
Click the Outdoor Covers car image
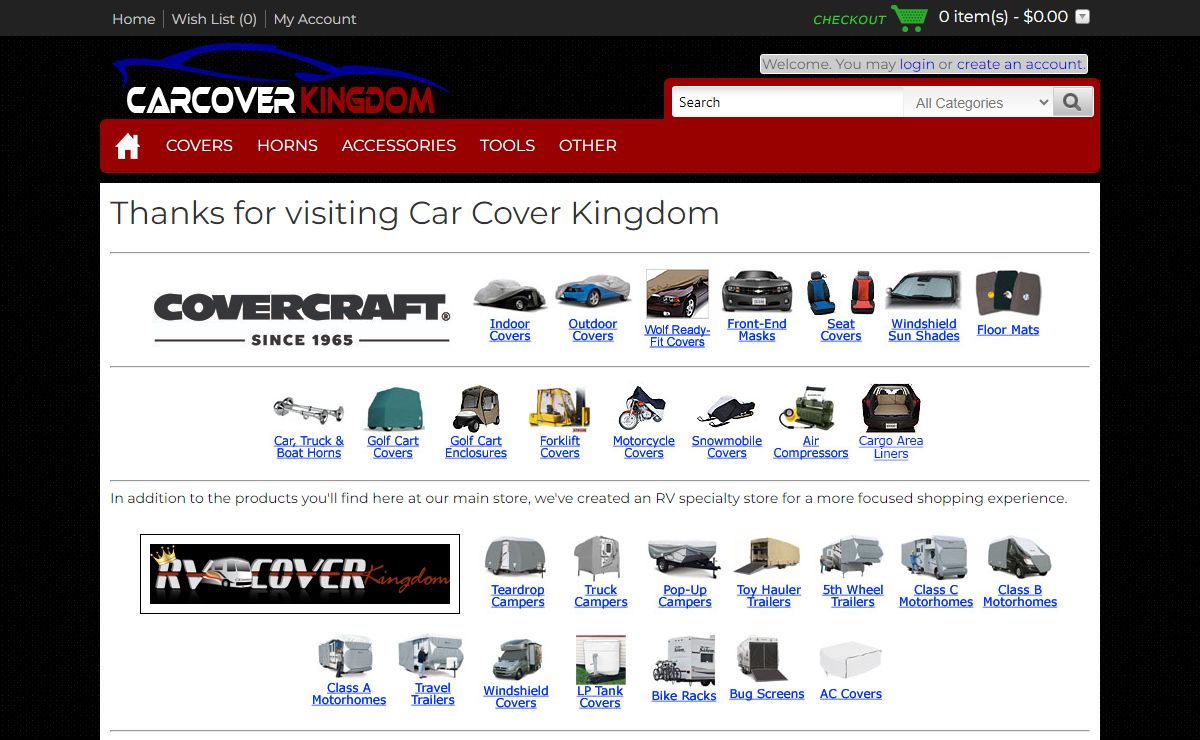click(593, 291)
